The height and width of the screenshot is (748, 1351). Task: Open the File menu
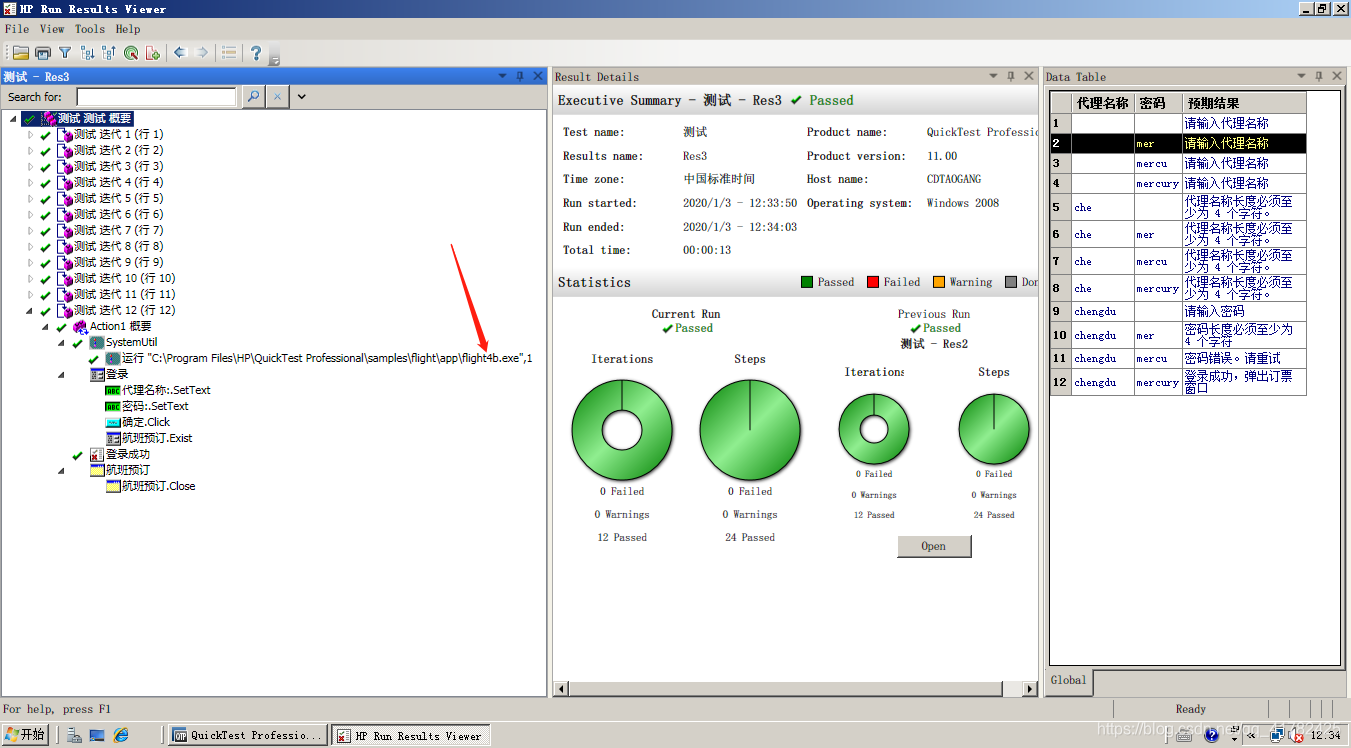(17, 29)
